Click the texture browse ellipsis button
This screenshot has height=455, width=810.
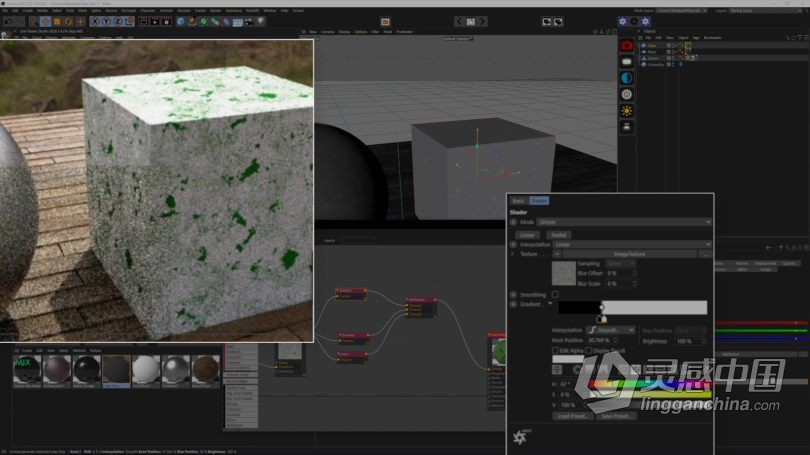click(x=705, y=254)
